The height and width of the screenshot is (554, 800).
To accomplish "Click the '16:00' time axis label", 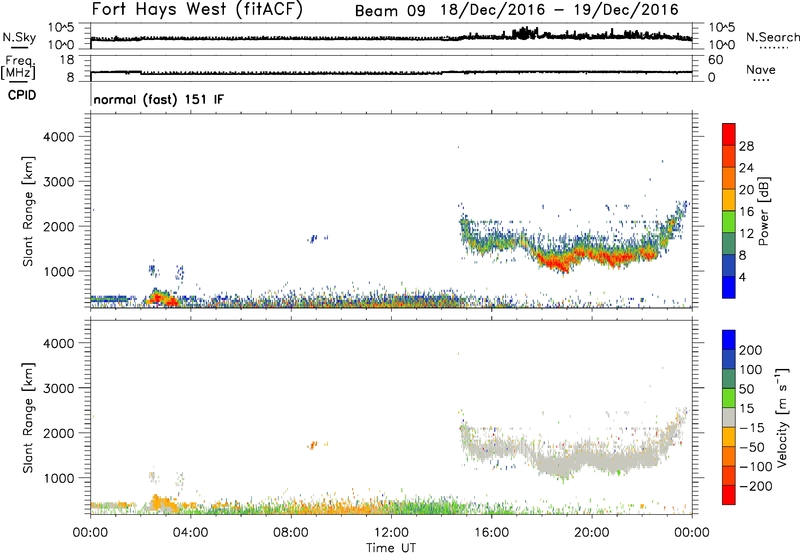I will 491,533.
